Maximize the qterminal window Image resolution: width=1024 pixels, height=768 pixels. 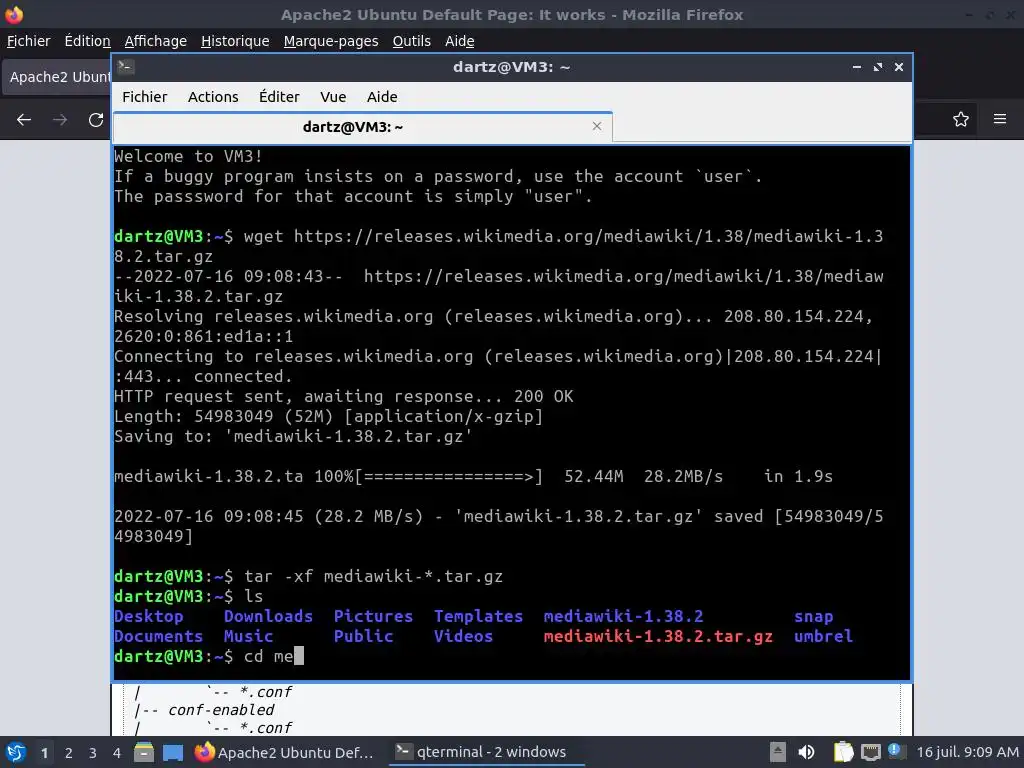coord(878,67)
